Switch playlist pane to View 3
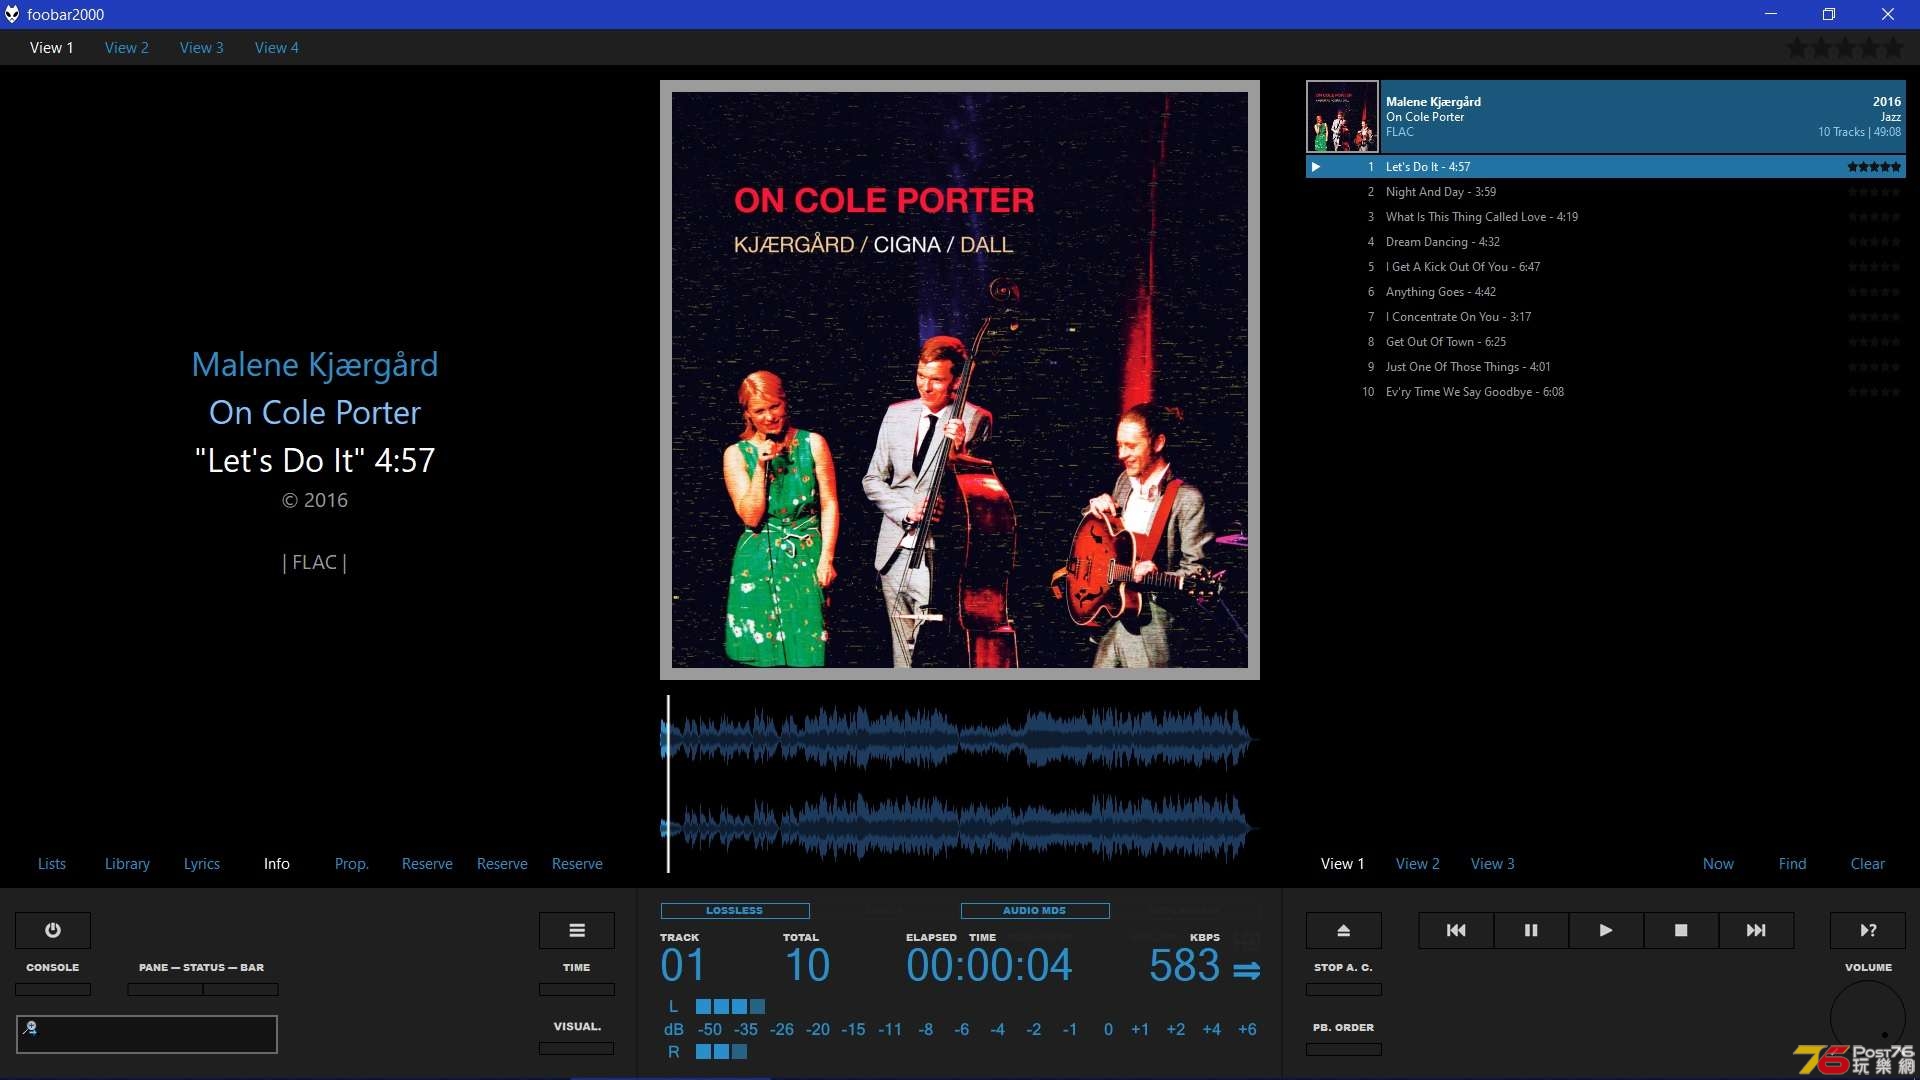 (x=1493, y=864)
